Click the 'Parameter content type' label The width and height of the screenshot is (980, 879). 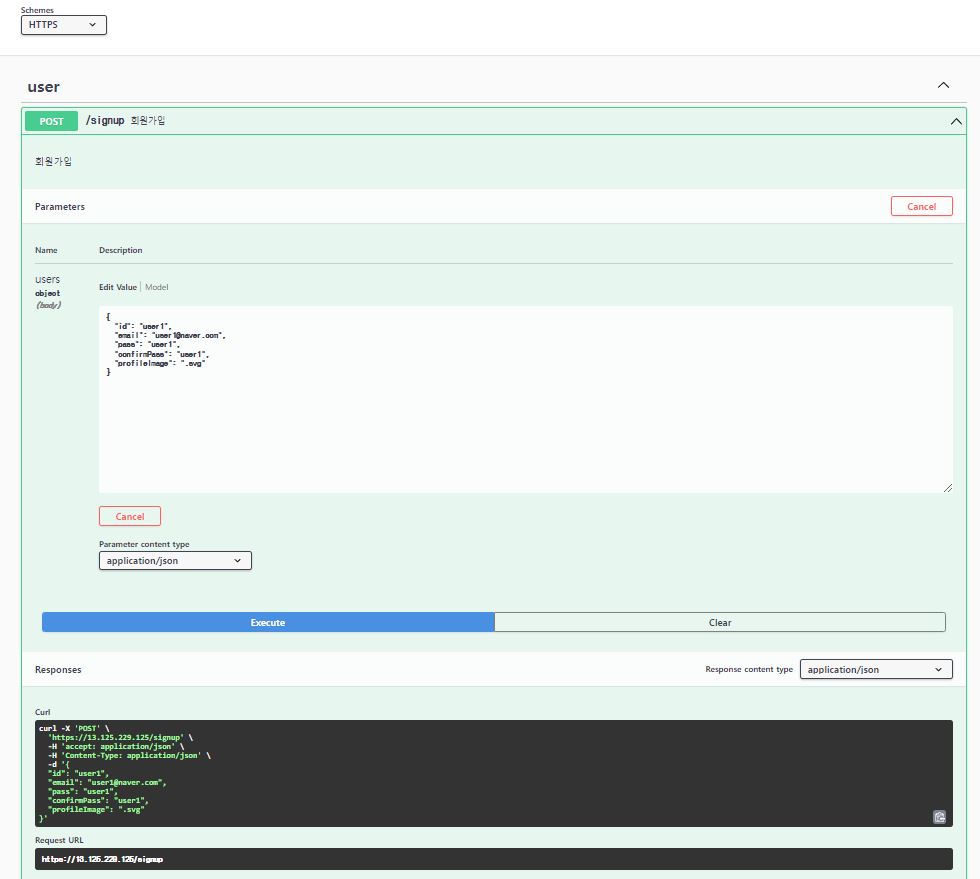pyautogui.click(x=144, y=544)
